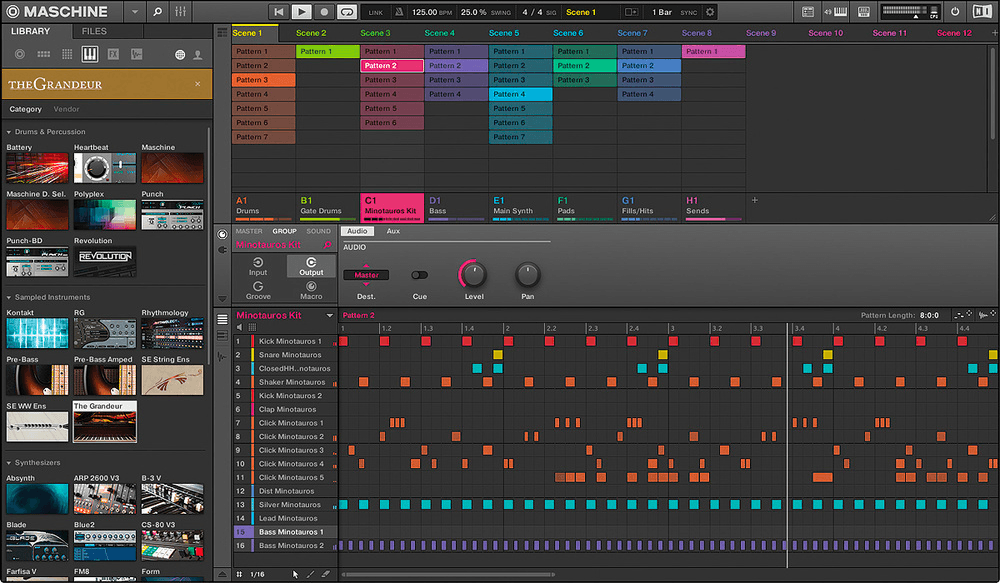Toggle the loop button in transport
This screenshot has height=583, width=1000.
click(x=346, y=11)
